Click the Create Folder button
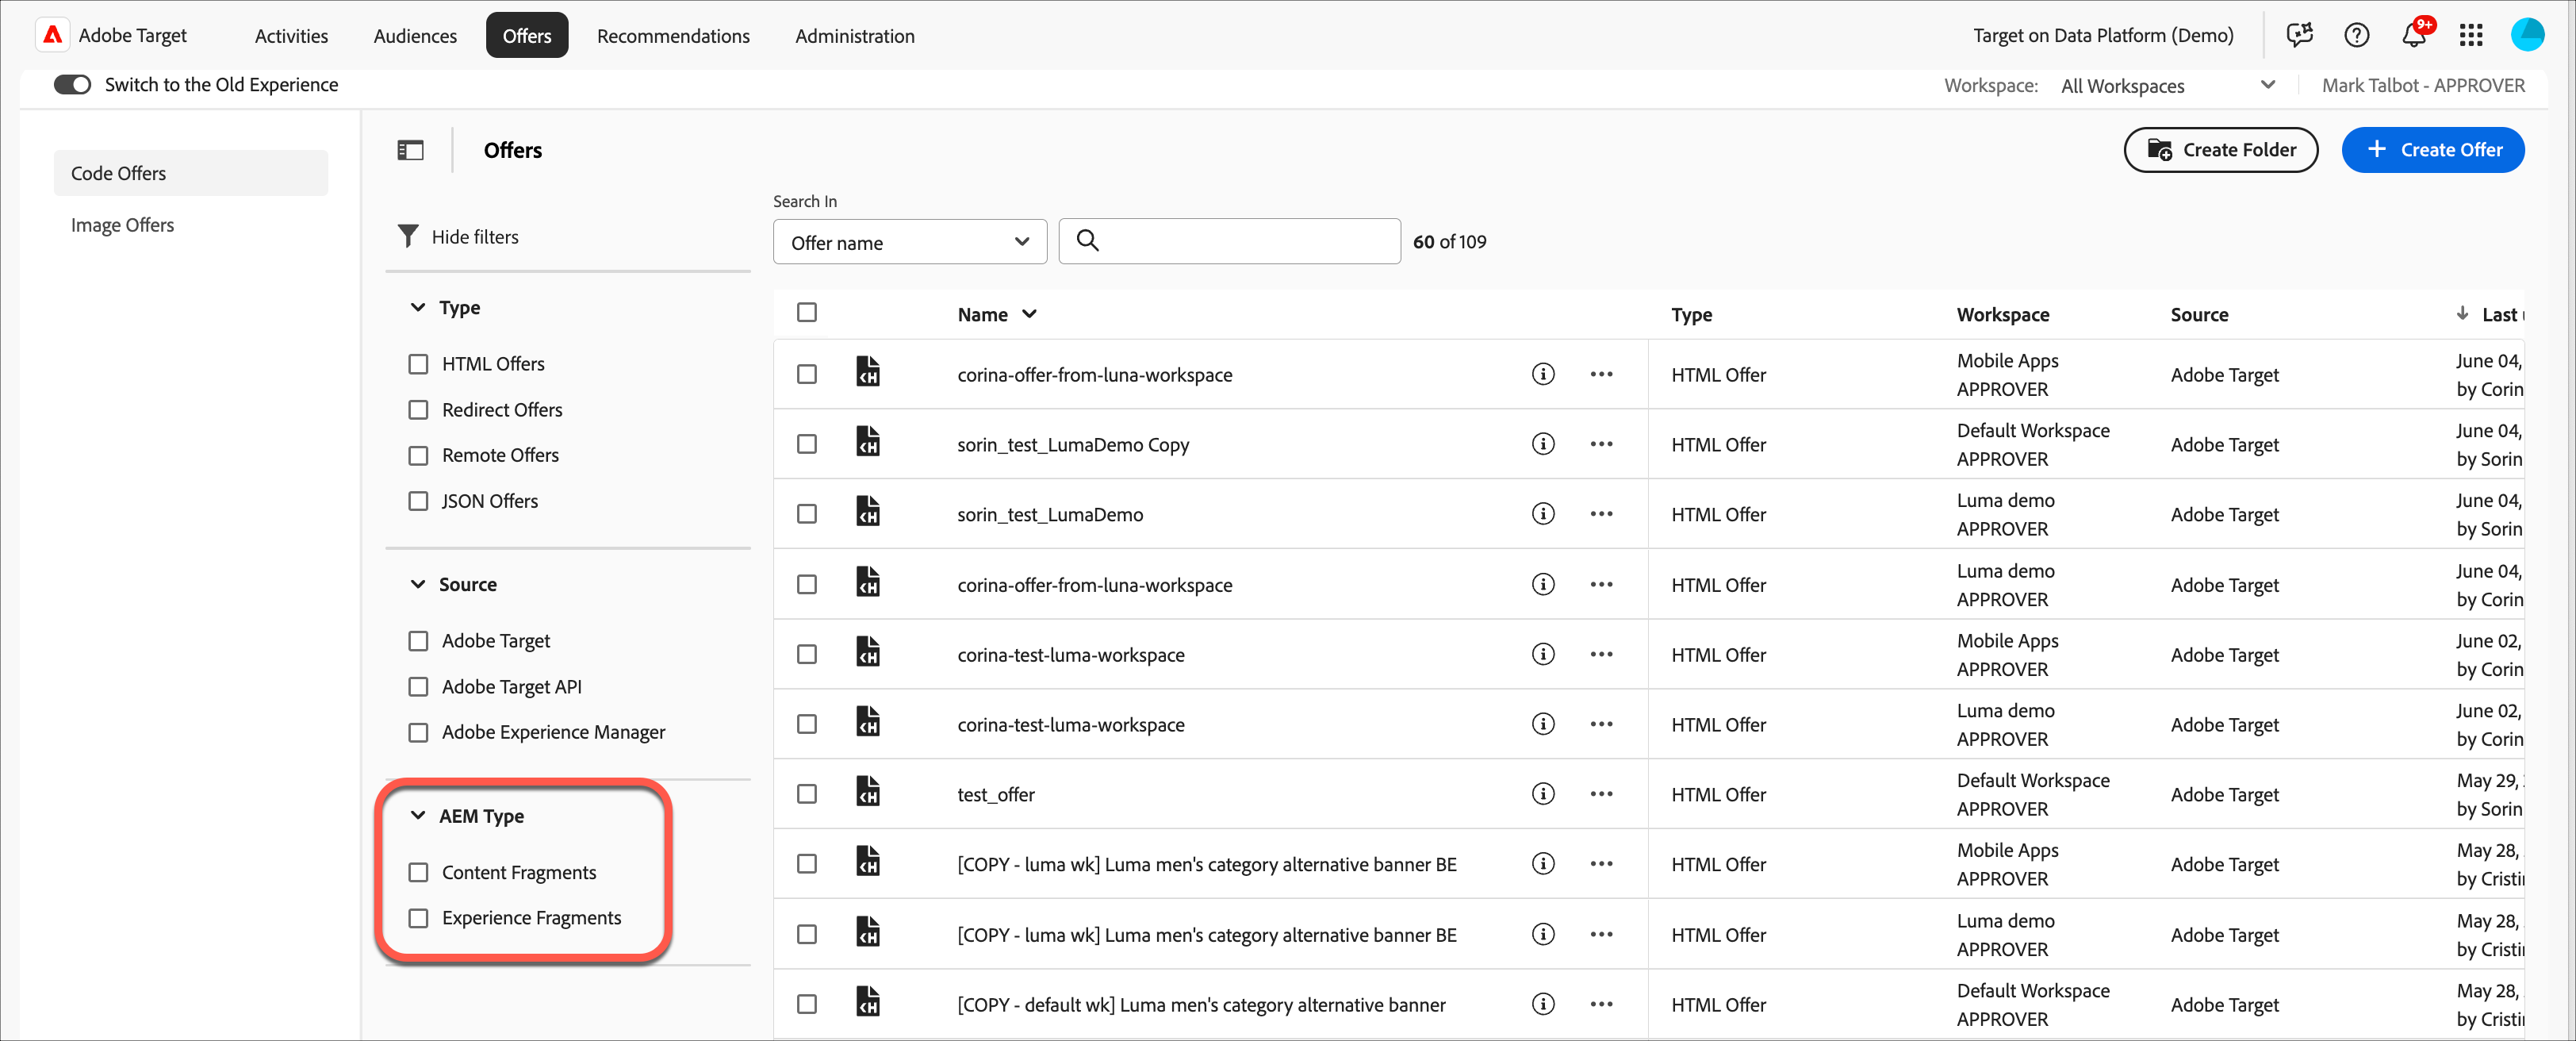 2220,150
